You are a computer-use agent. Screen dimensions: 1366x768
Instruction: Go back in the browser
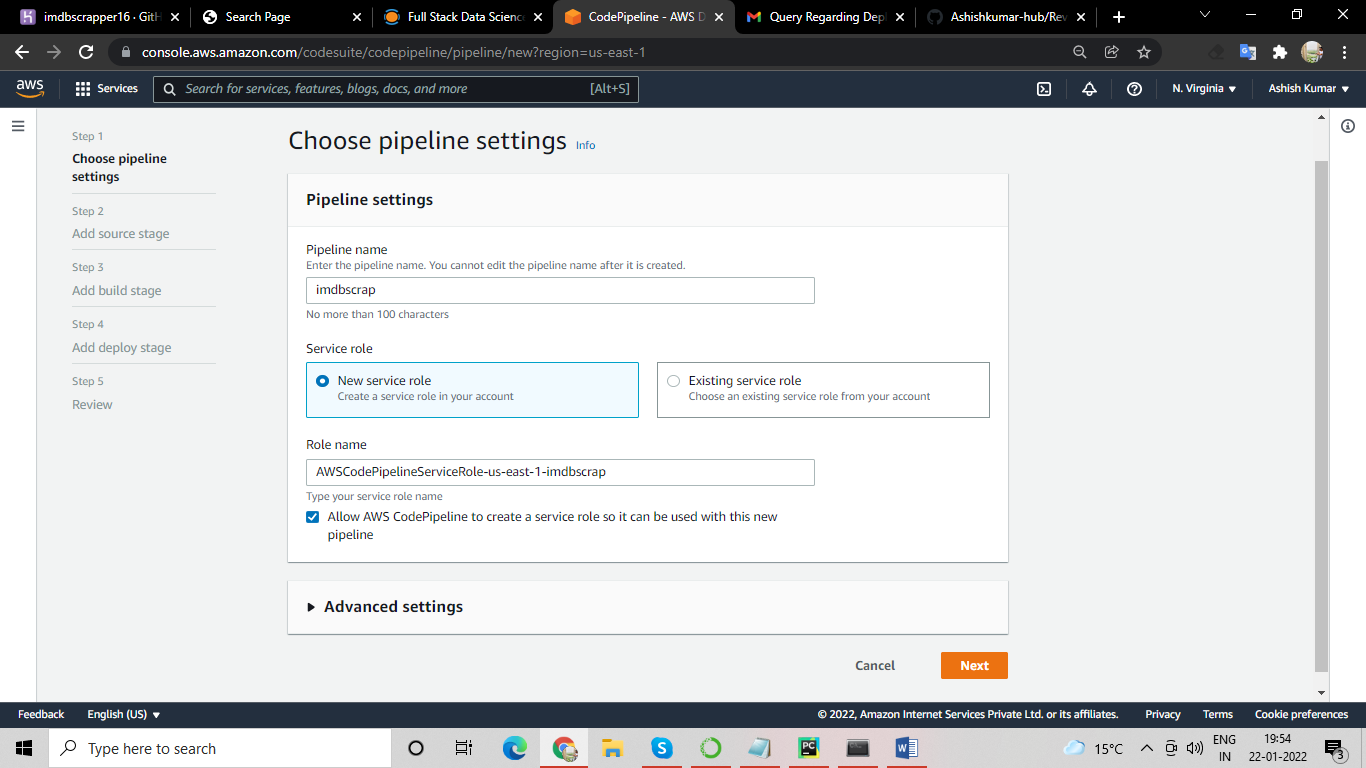pyautogui.click(x=22, y=52)
